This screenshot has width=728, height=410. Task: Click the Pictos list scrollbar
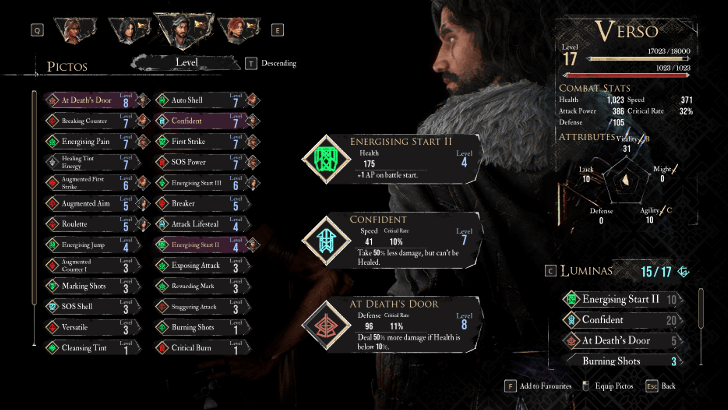pos(34,218)
